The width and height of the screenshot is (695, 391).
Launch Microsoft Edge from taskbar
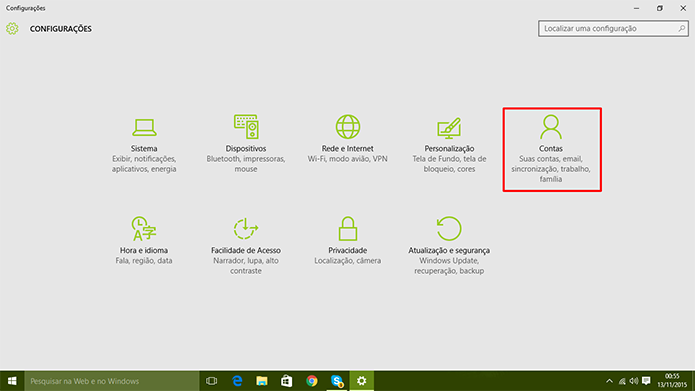pyautogui.click(x=237, y=381)
